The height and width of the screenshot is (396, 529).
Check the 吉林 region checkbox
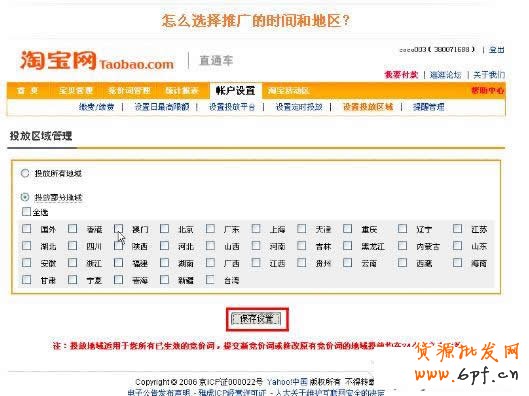pyautogui.click(x=302, y=246)
